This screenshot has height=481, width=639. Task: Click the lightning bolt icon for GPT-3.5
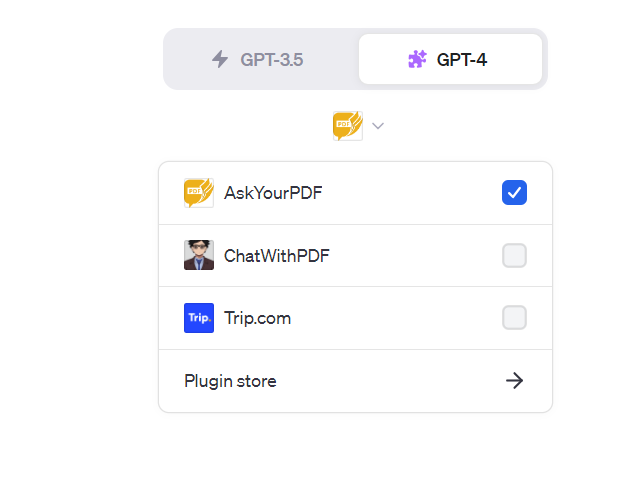[x=220, y=59]
